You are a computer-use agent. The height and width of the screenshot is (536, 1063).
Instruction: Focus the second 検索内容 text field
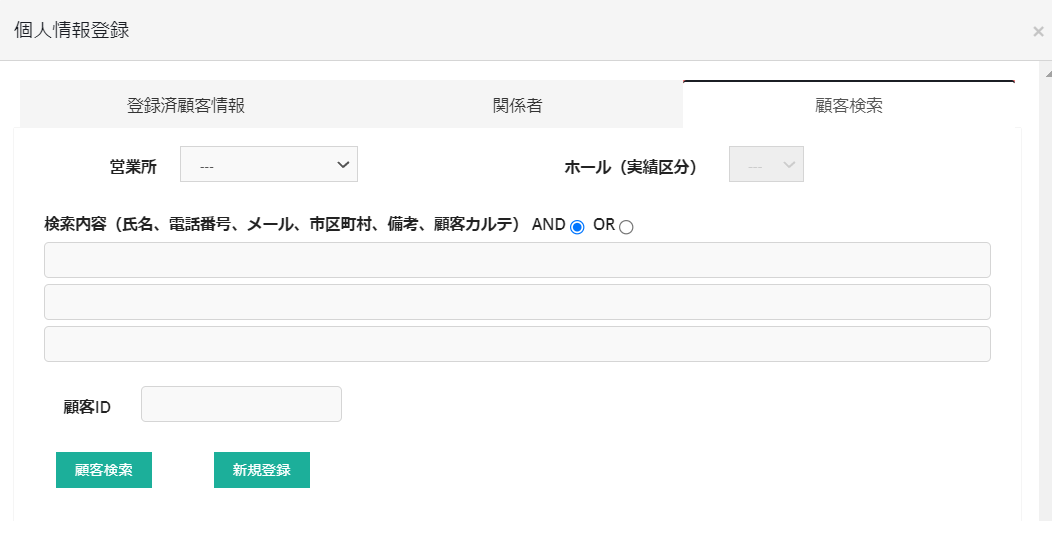point(517,302)
